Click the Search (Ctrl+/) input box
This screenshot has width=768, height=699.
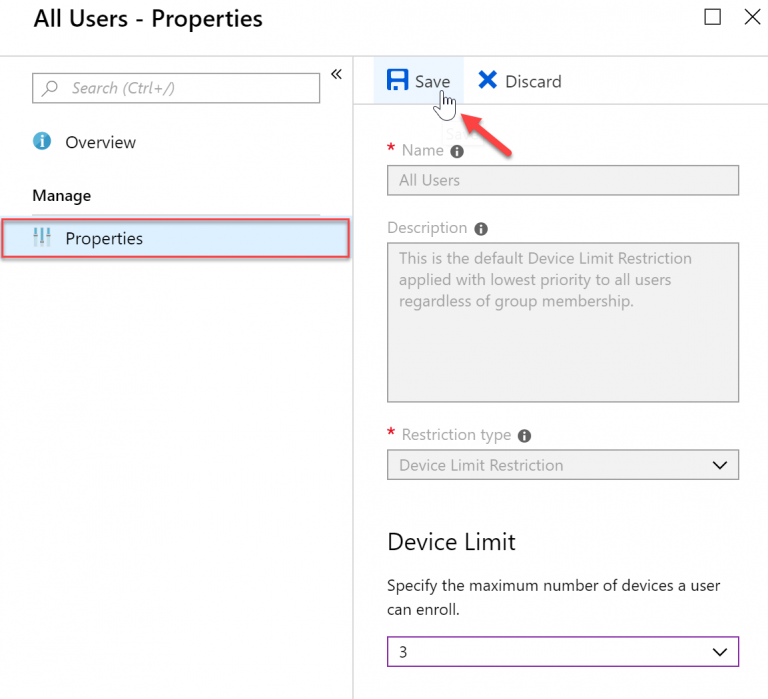coord(176,88)
